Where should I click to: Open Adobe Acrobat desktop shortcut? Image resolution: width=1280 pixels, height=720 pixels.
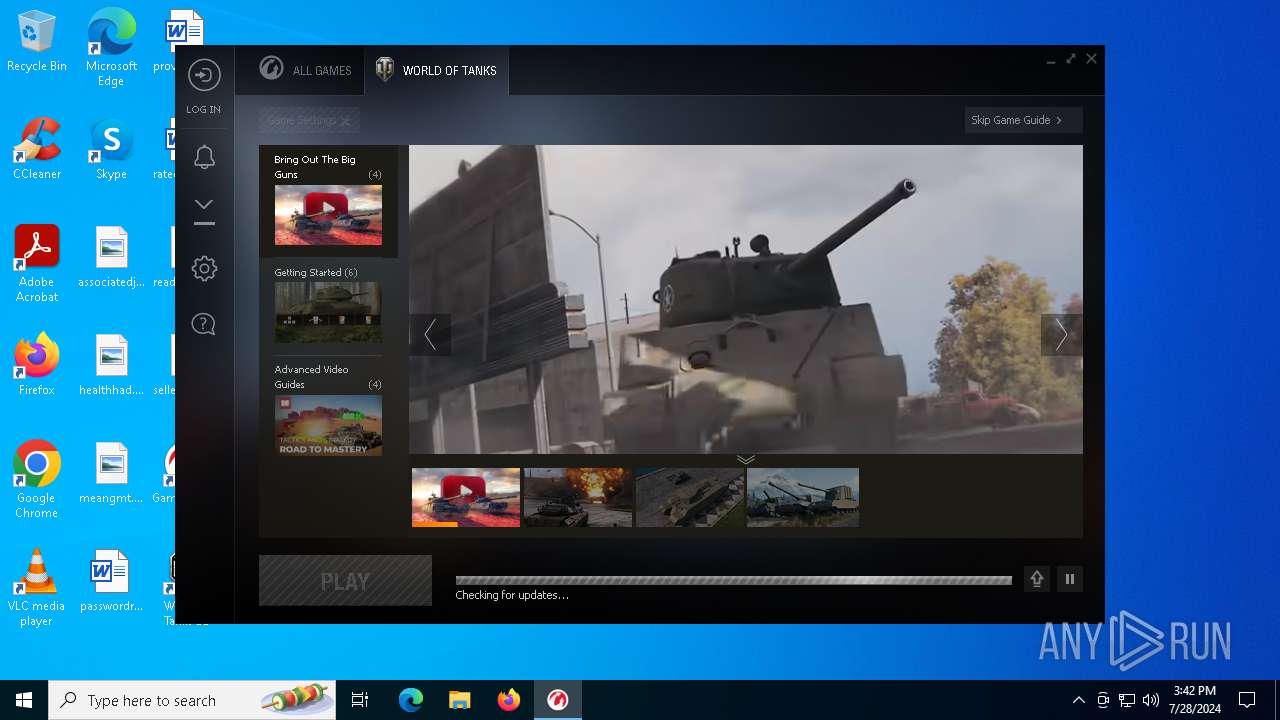coord(37,264)
